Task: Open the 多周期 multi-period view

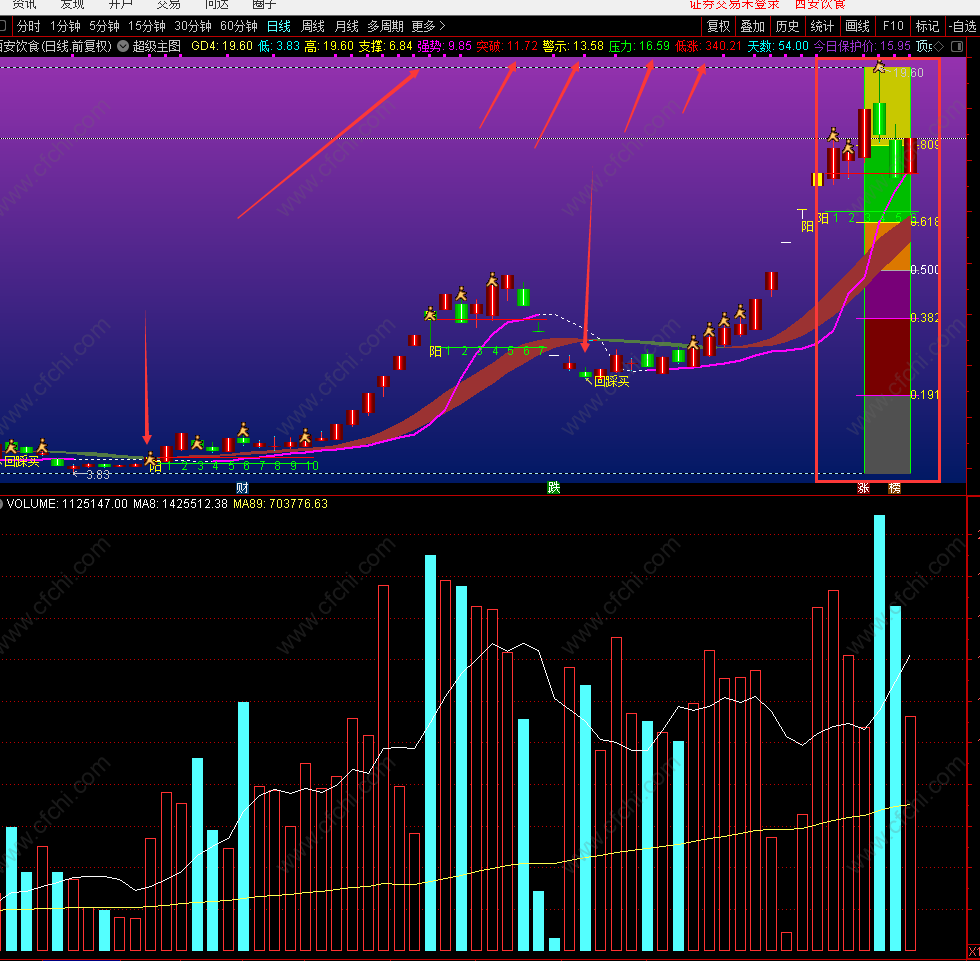Action: pos(385,26)
